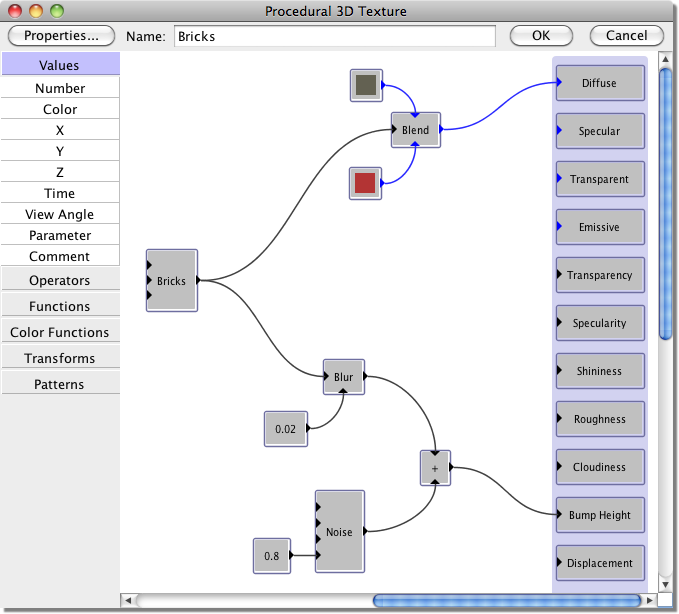Click the vertical scrollbar up arrow
This screenshot has width=679, height=614.
pos(665,59)
